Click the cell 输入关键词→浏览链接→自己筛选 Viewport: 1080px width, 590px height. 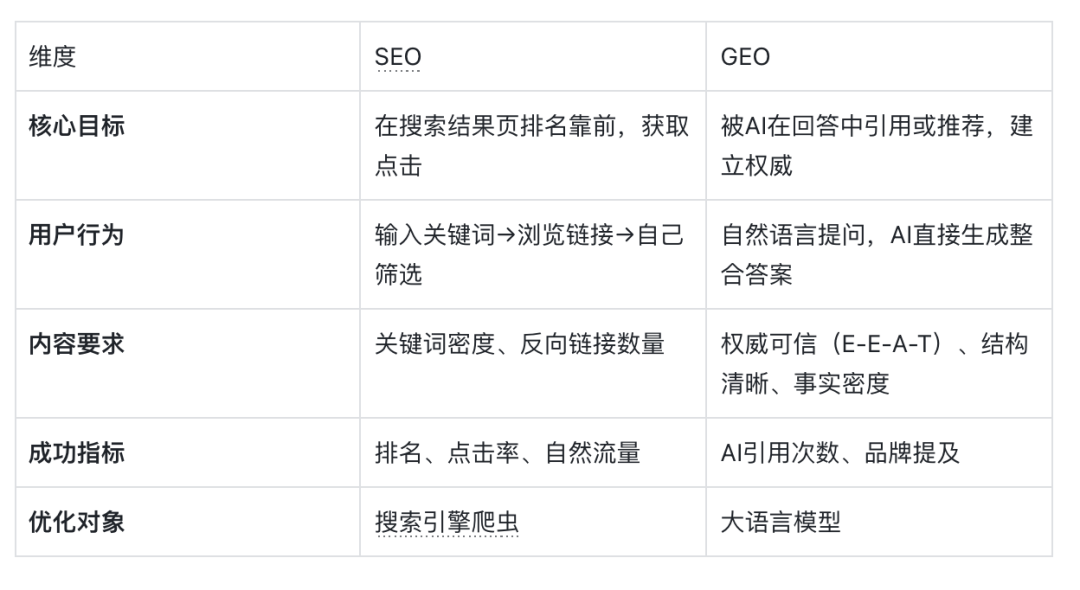tap(533, 254)
